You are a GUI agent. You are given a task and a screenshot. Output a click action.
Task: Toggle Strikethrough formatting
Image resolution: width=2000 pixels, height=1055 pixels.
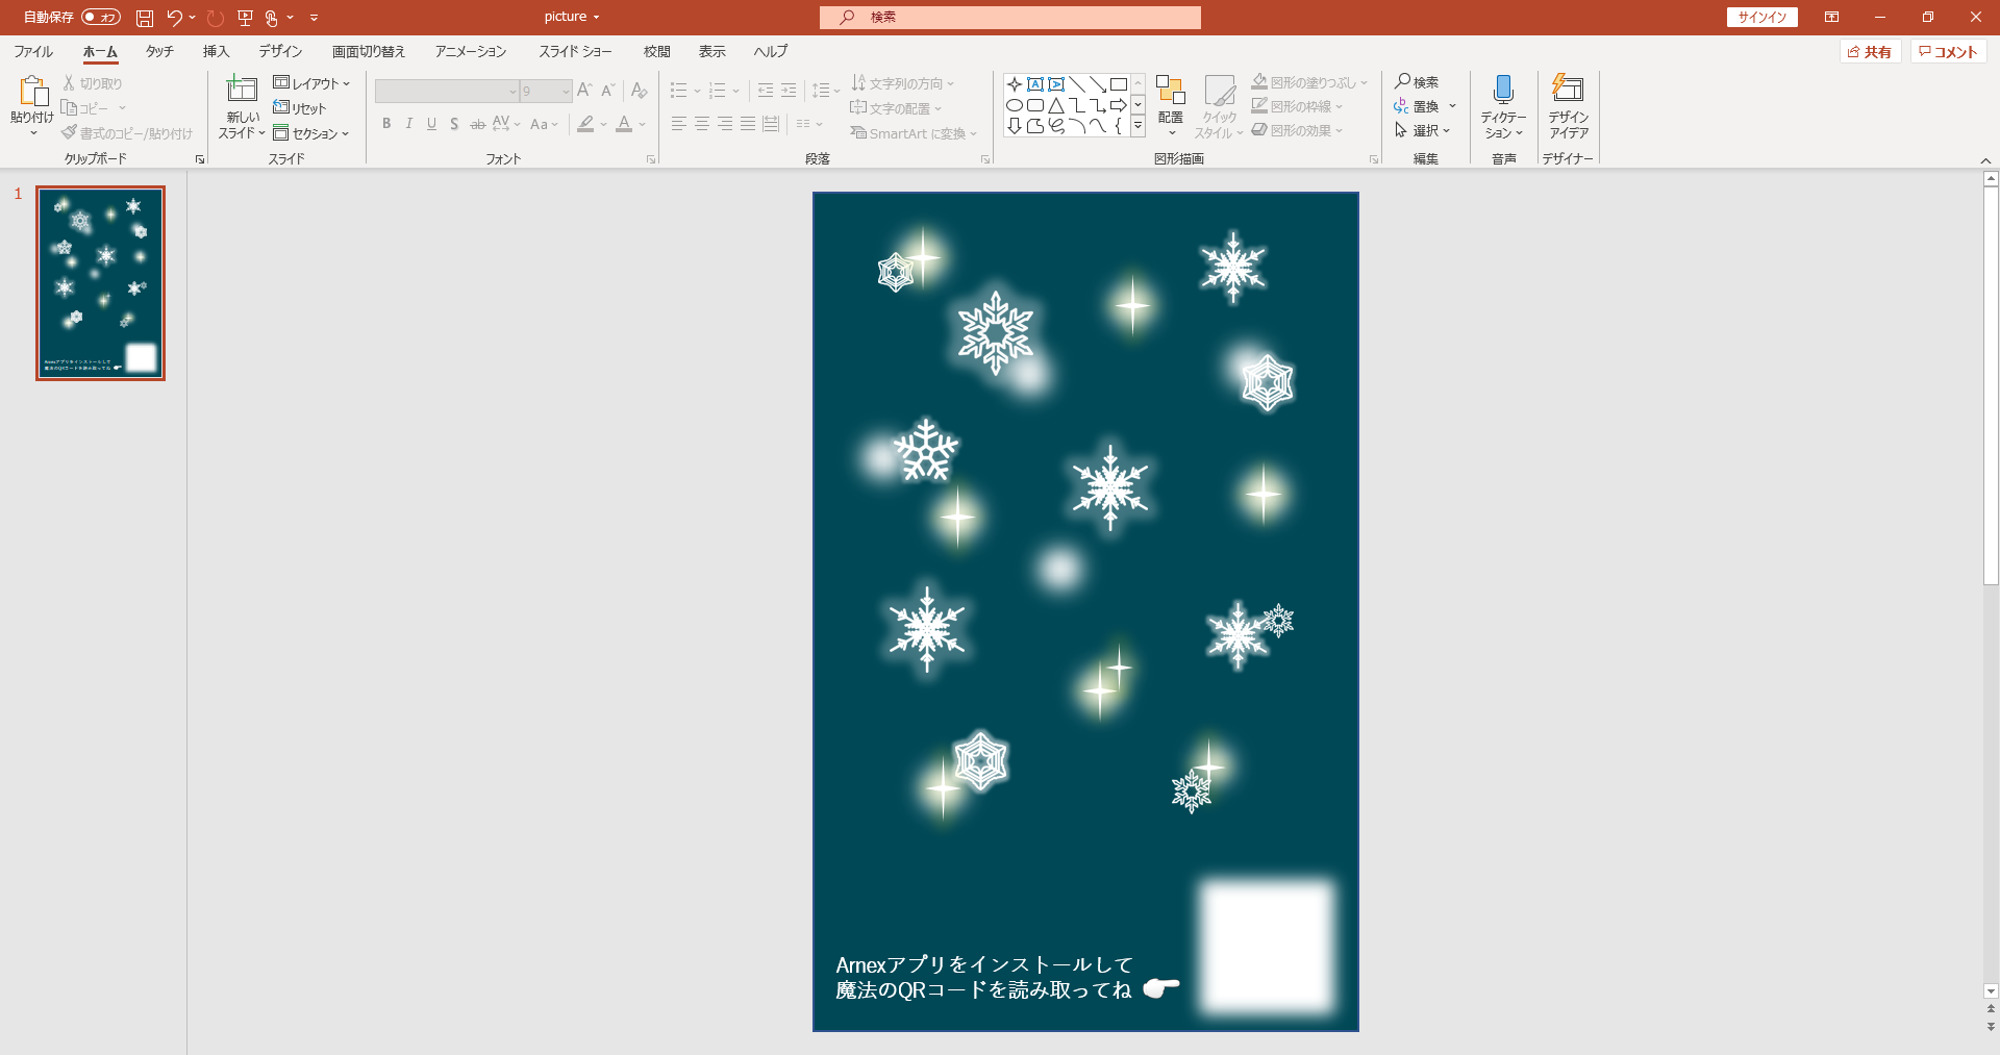pyautogui.click(x=478, y=124)
